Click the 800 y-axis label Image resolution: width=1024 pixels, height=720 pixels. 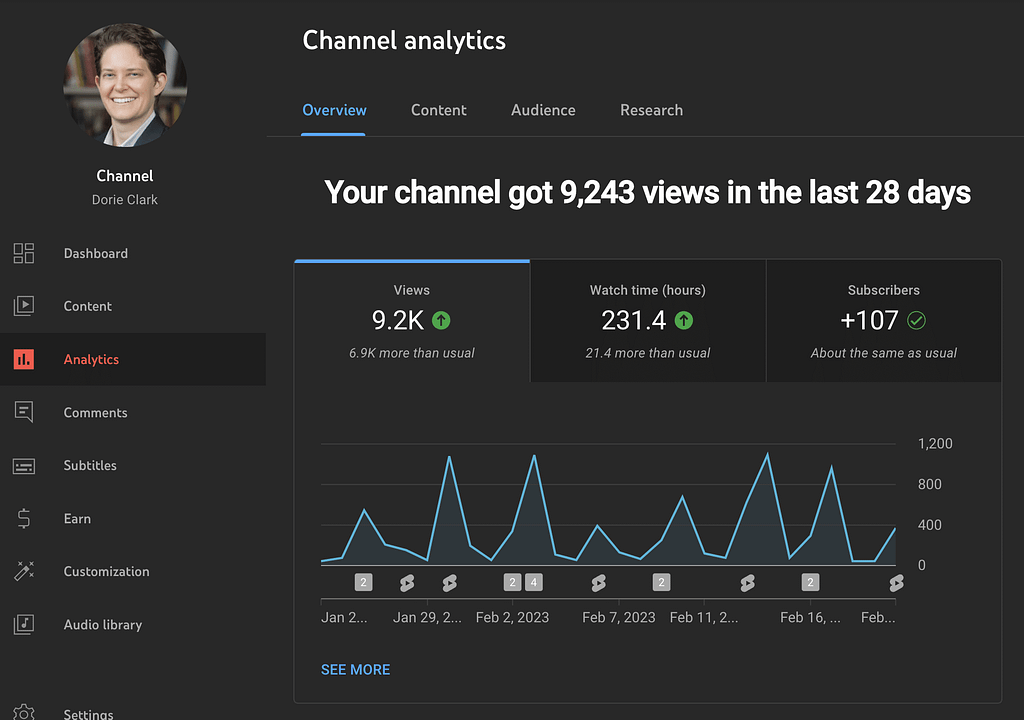point(929,484)
